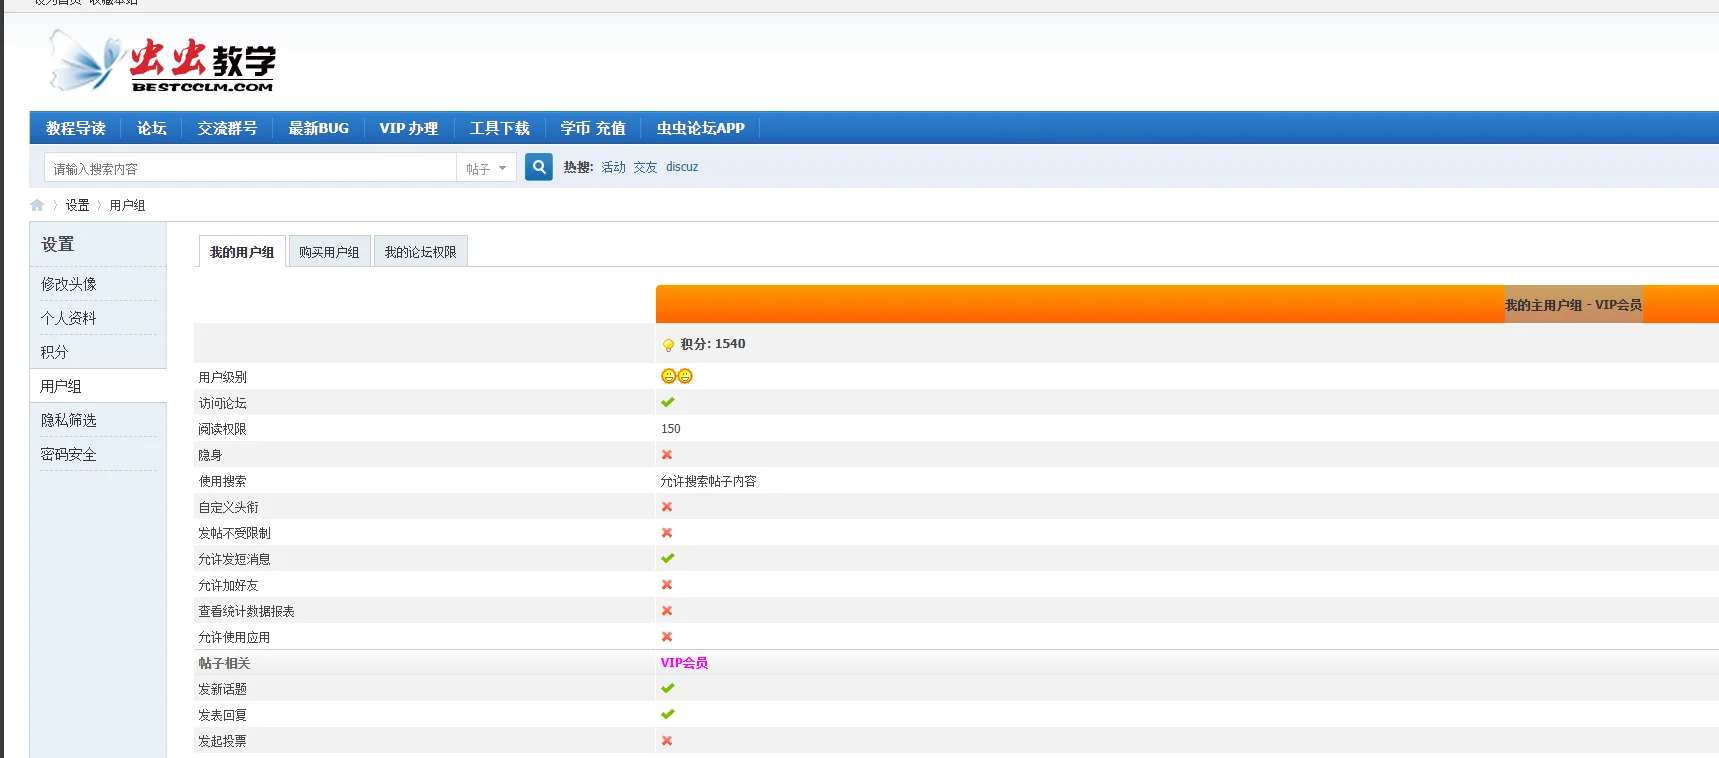Open 密码安全 in settings sidebar
Image resolution: width=1719 pixels, height=758 pixels.
tap(69, 454)
